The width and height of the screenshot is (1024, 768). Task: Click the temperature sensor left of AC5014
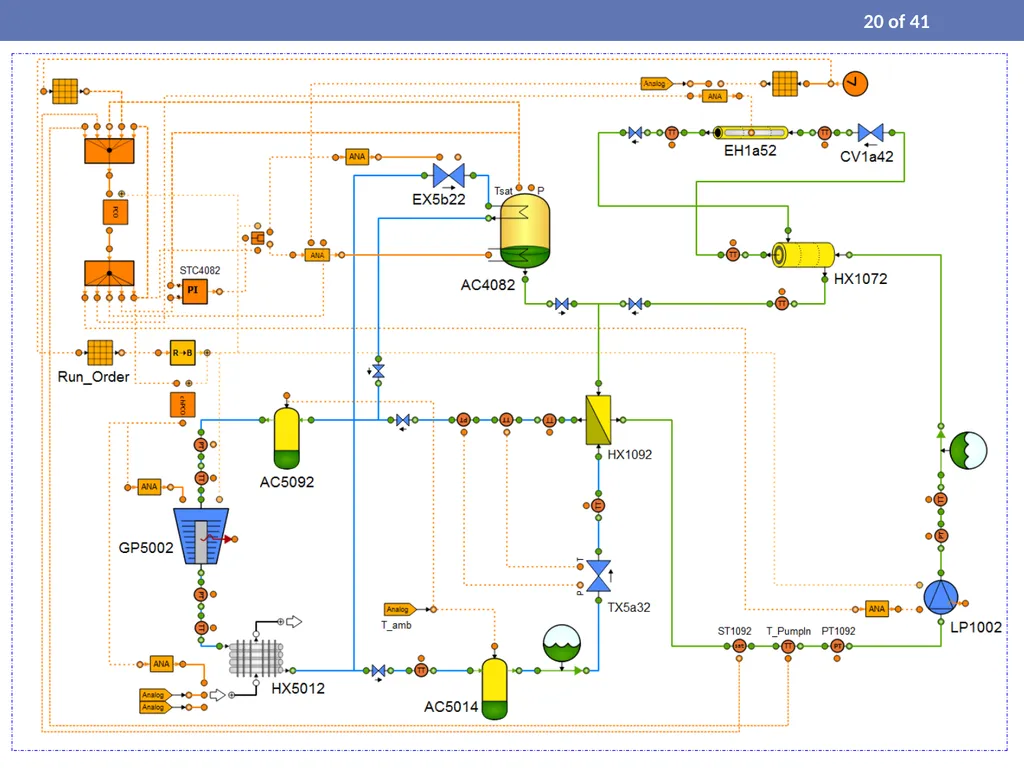pyautogui.click(x=421, y=671)
